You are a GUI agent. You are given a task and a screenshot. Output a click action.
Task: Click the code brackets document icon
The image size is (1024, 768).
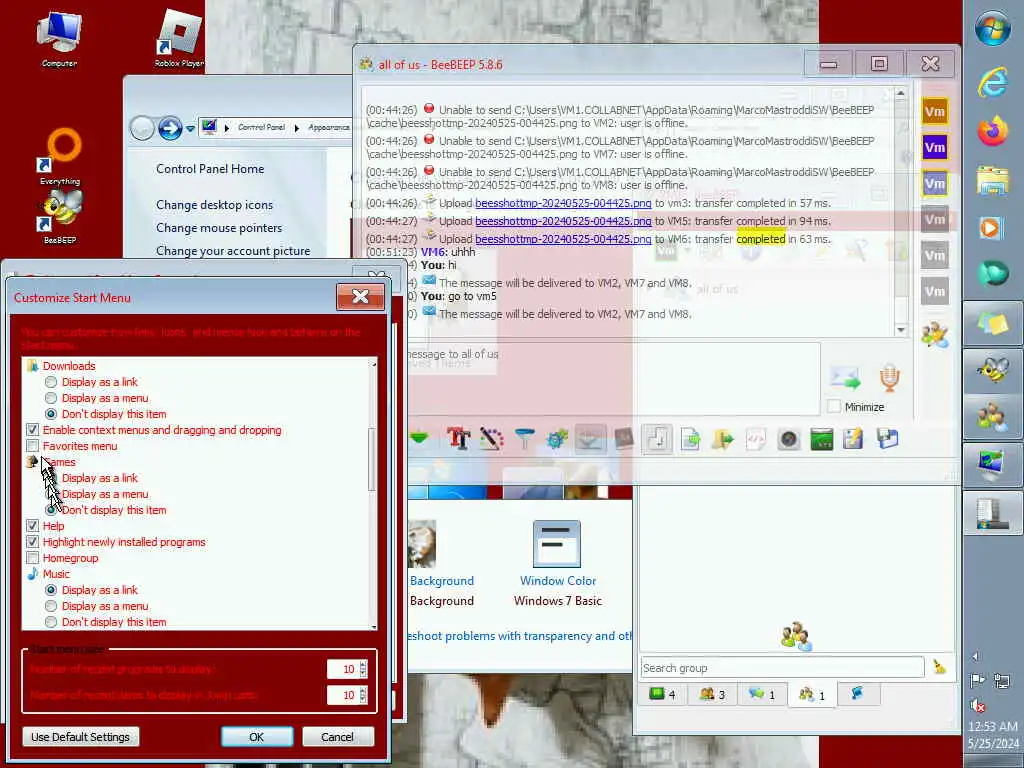pos(756,439)
